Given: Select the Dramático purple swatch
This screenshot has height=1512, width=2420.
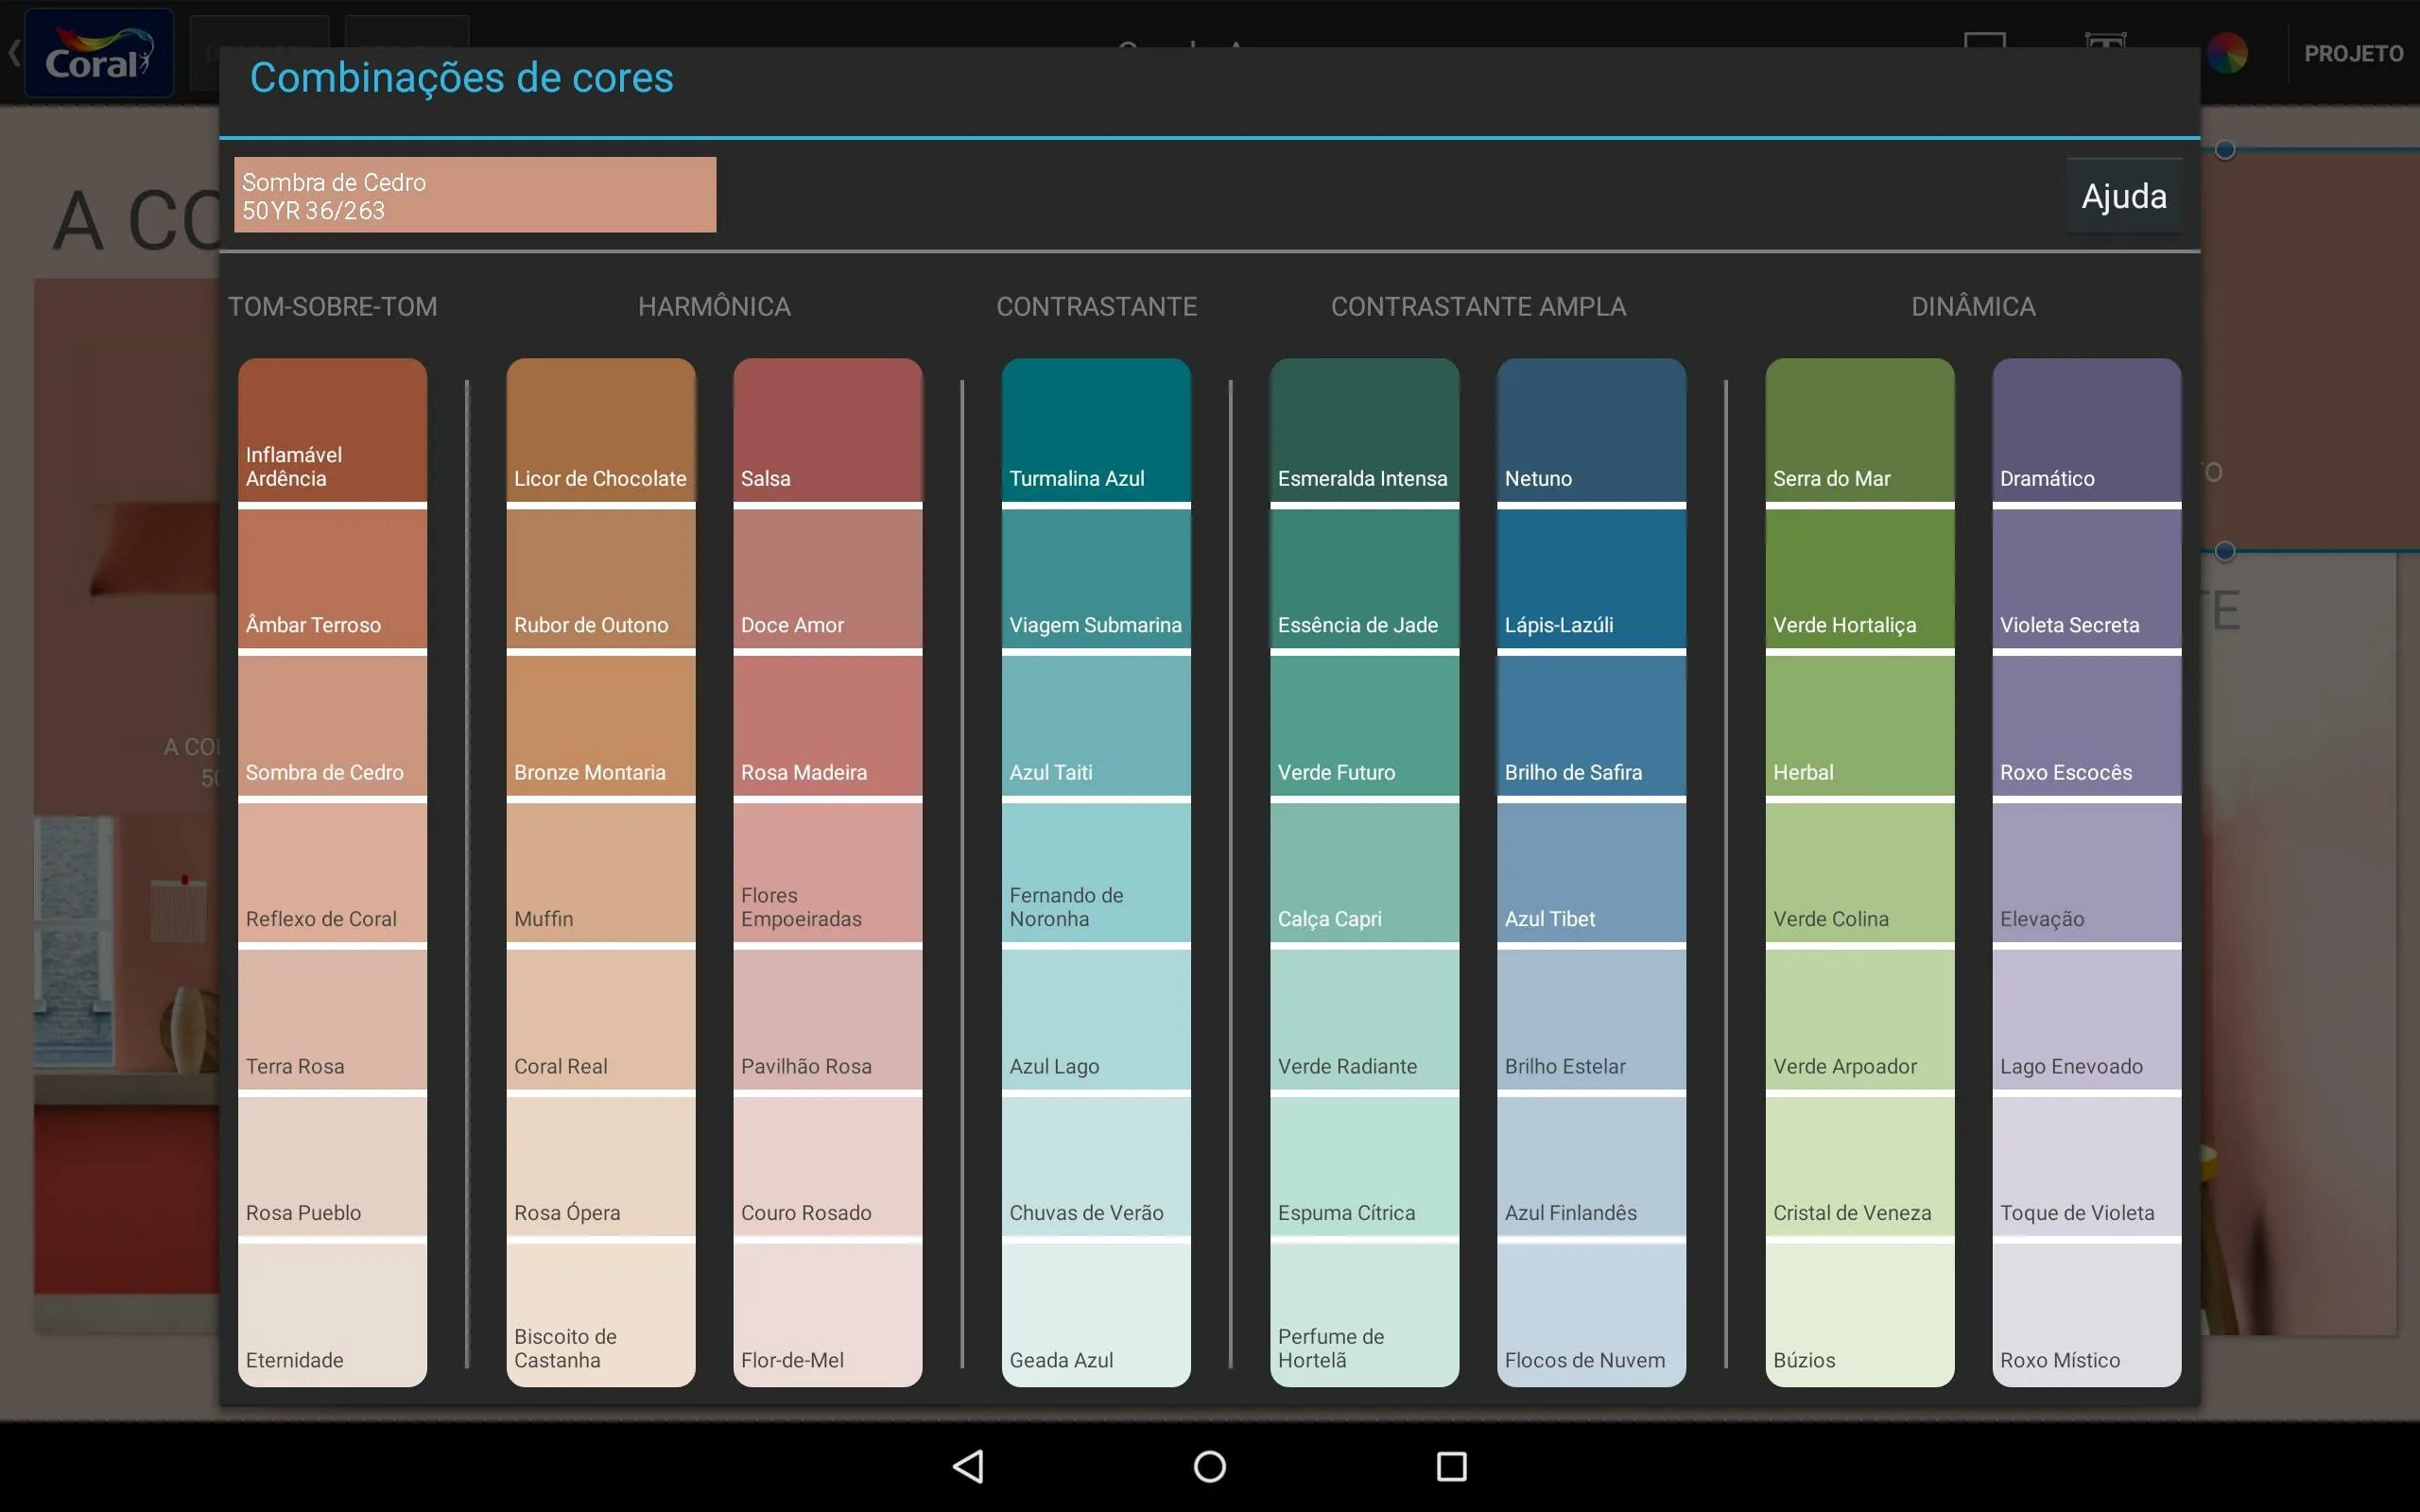Looking at the screenshot, I should [2086, 430].
